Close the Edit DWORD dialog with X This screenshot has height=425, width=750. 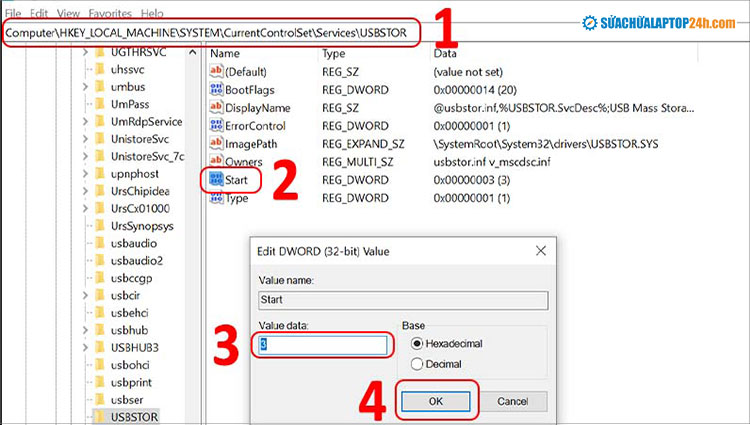[x=540, y=251]
